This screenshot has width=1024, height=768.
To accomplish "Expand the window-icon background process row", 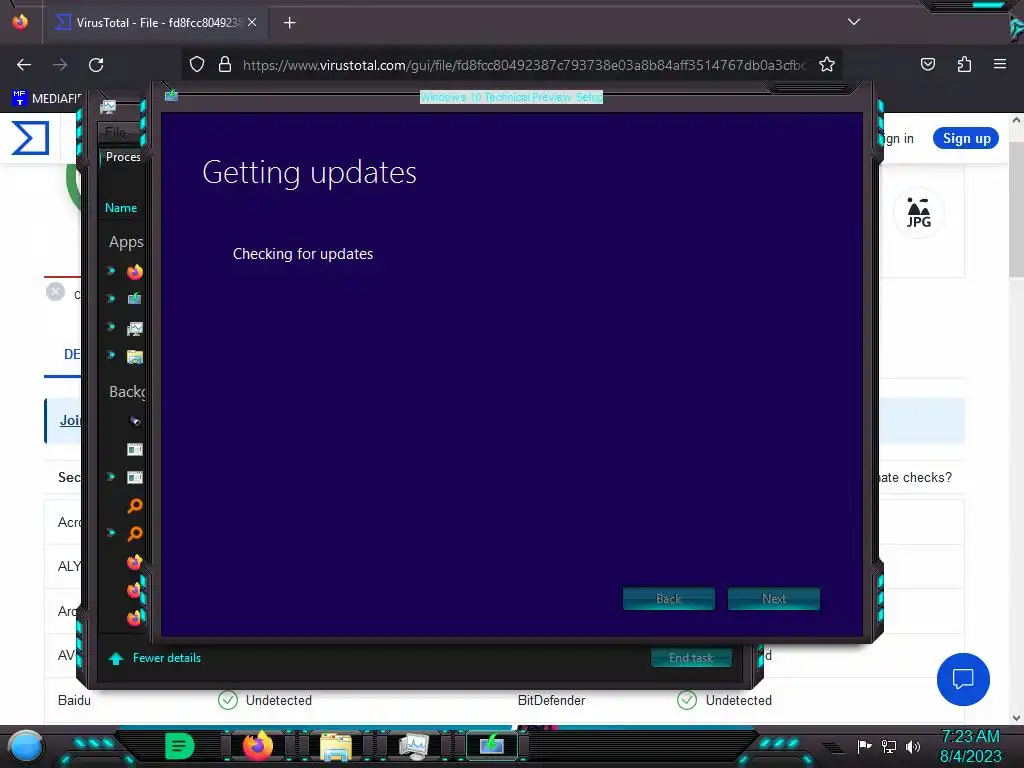I will (x=111, y=477).
